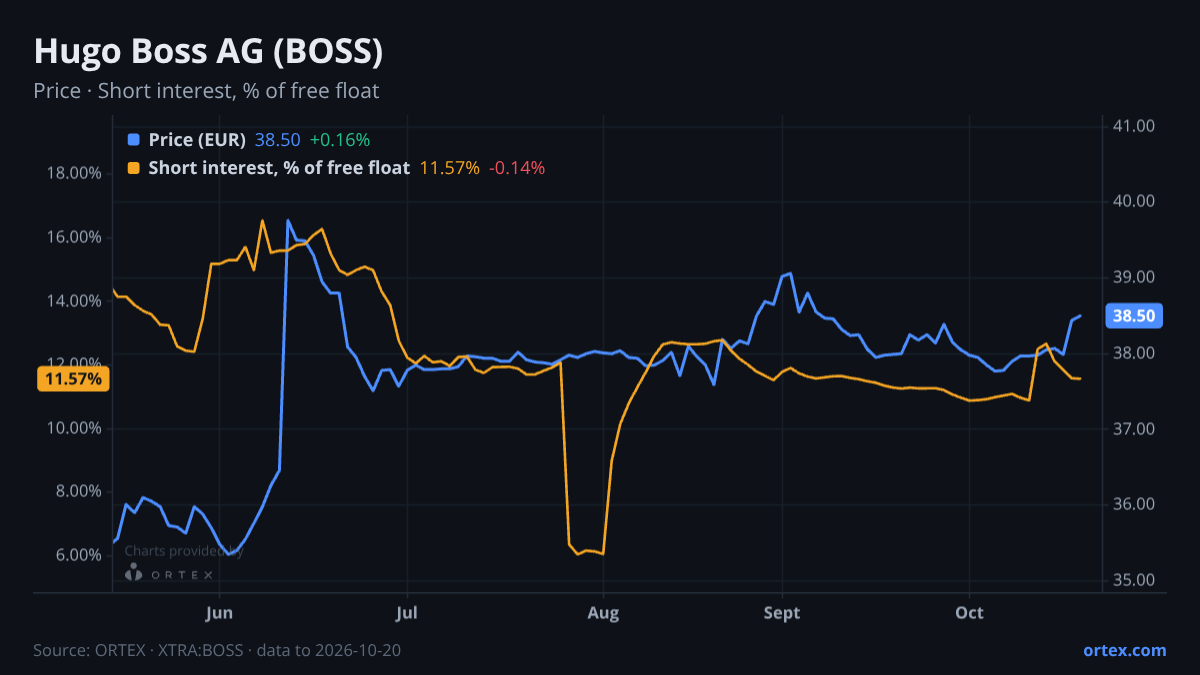Click the Hugo Boss AG (BOSS) title
1200x675 pixels.
(x=208, y=51)
